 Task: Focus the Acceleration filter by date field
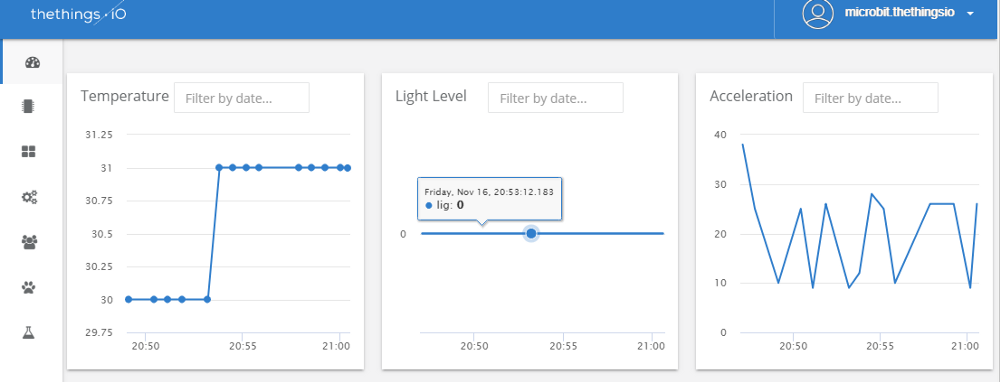click(x=871, y=98)
